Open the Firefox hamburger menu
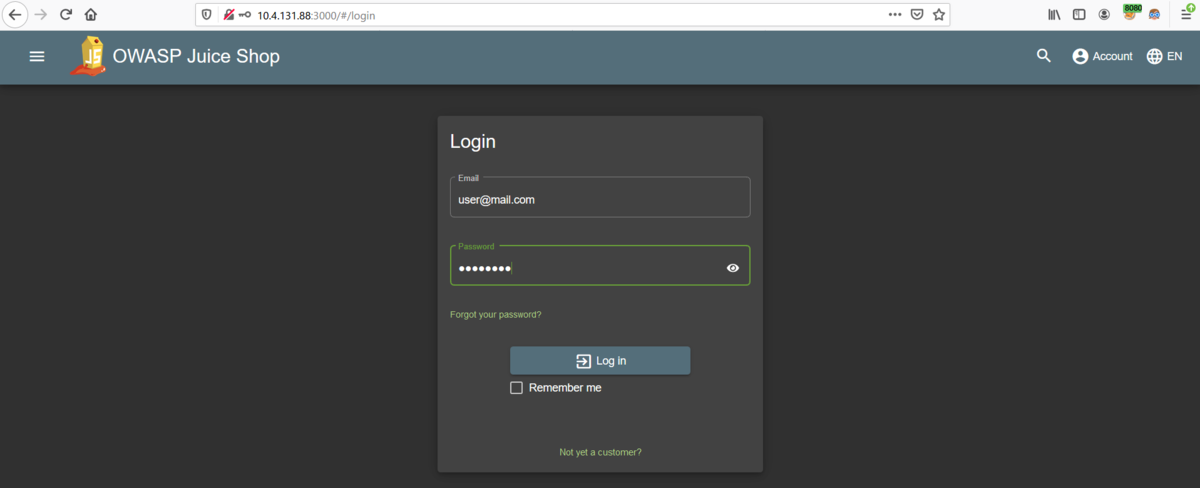Viewport: 1200px width, 488px height. coord(1186,14)
